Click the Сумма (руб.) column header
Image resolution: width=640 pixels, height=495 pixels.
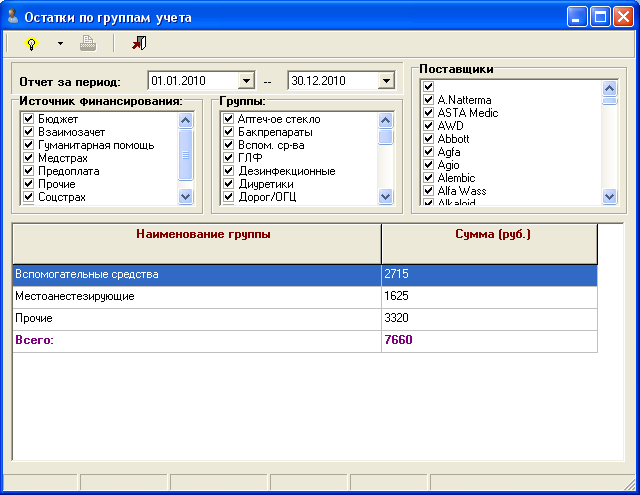(488, 235)
